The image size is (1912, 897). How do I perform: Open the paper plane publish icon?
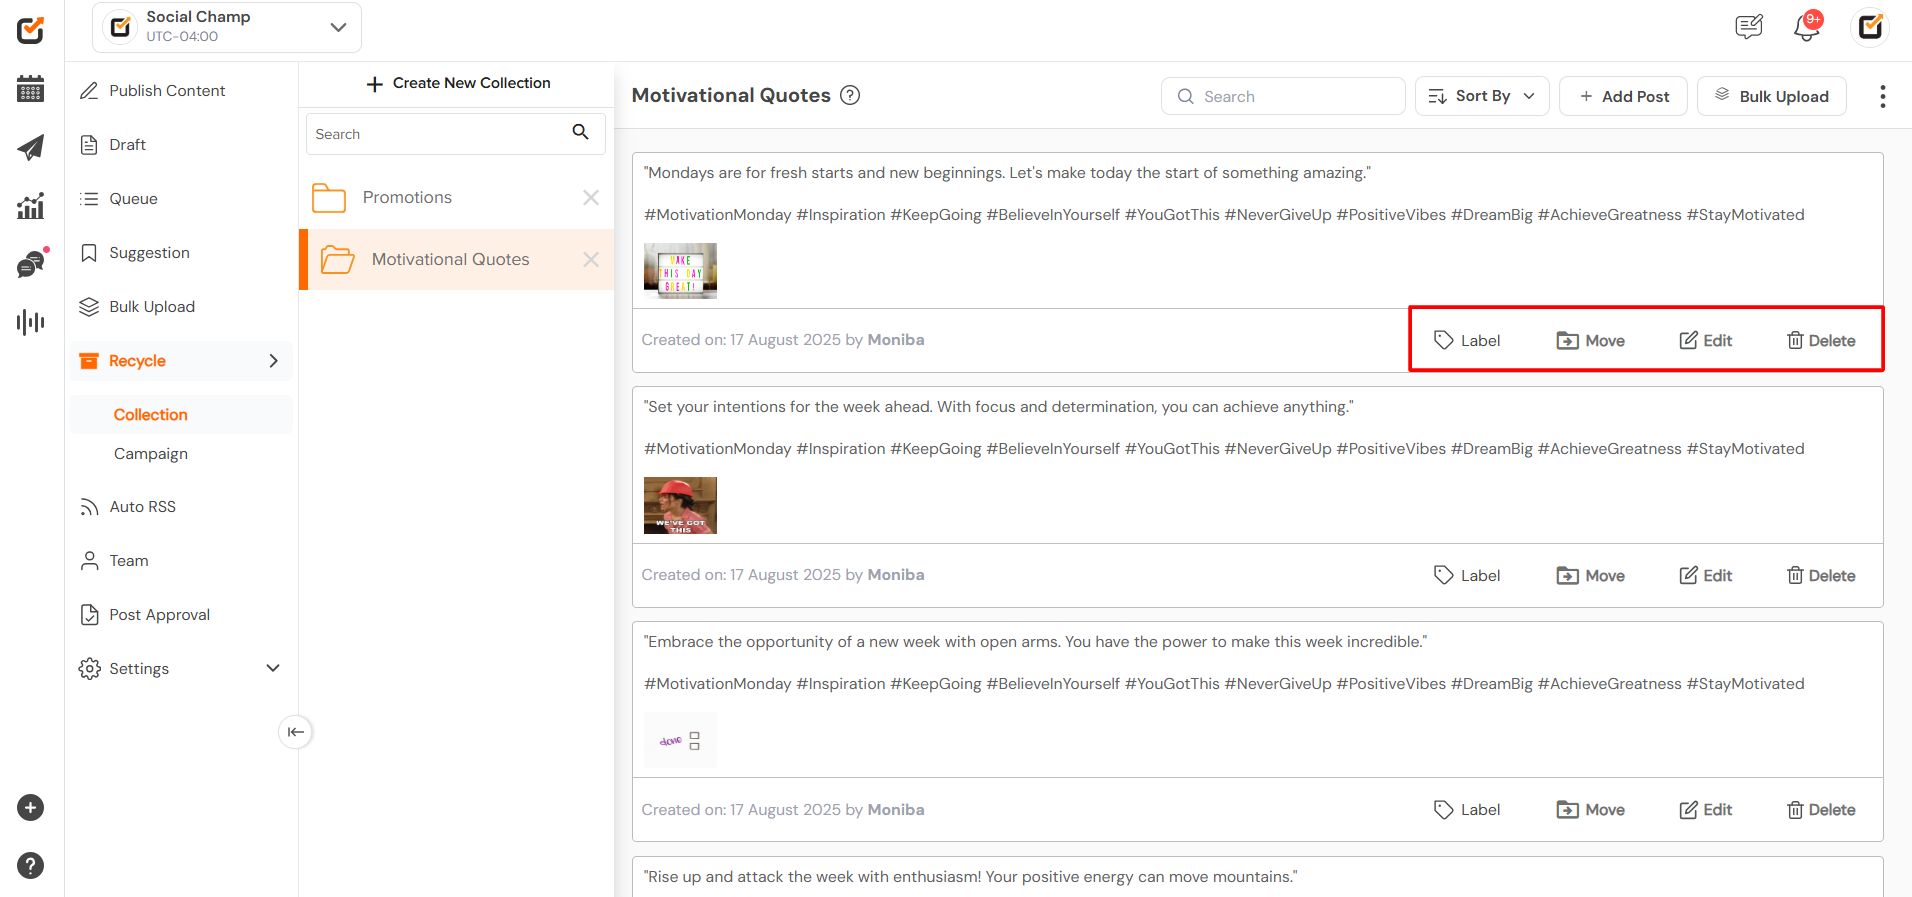click(31, 147)
